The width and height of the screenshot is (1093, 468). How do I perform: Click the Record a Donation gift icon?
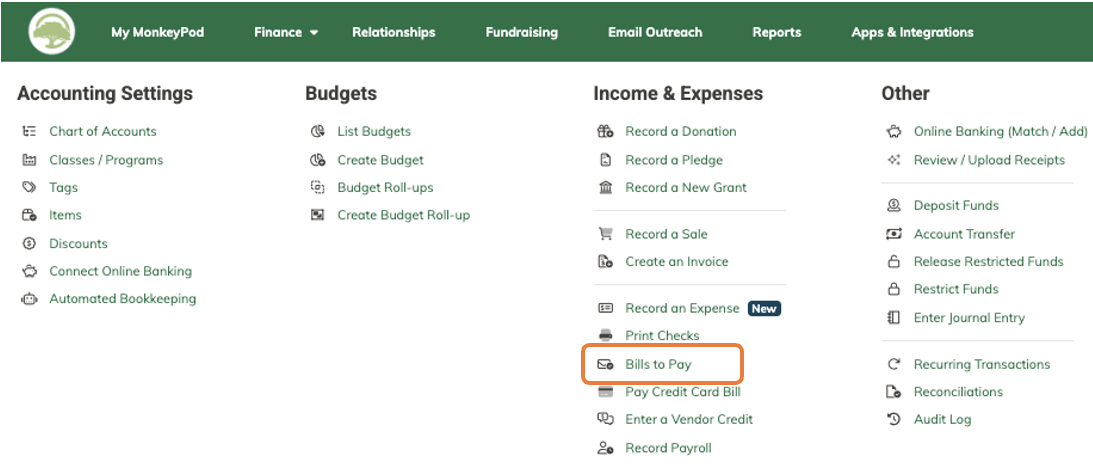point(605,131)
